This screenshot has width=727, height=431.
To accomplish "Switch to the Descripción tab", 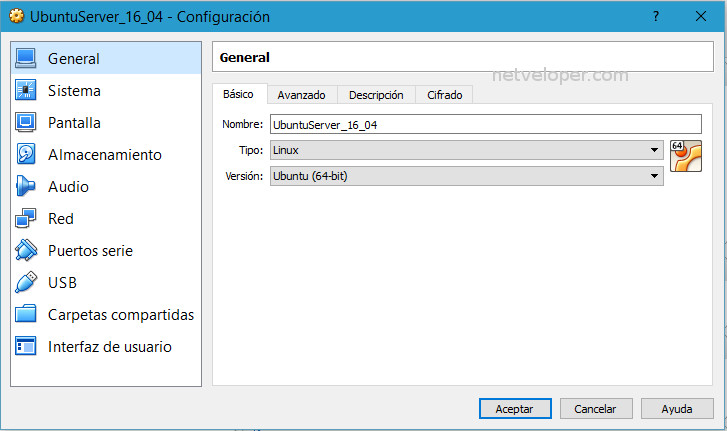I will coord(376,95).
